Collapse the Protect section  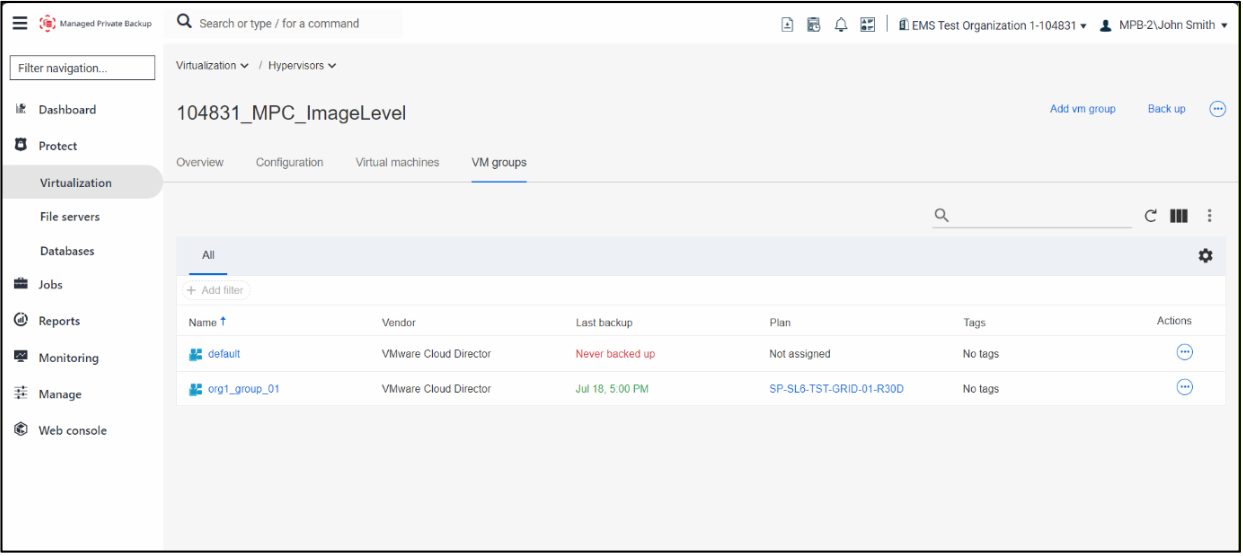57,146
